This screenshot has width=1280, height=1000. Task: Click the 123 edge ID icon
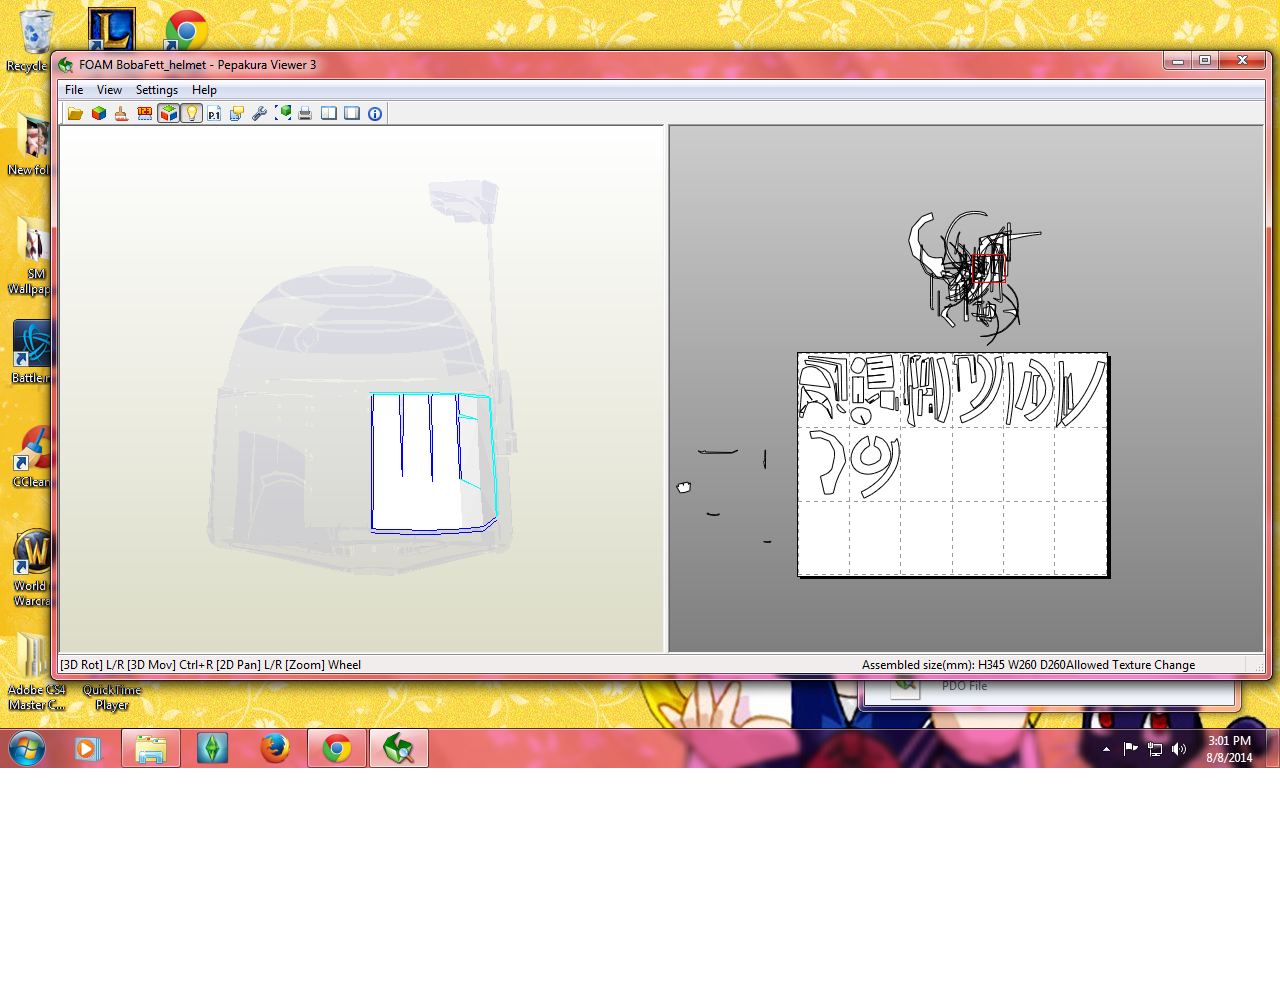click(145, 114)
